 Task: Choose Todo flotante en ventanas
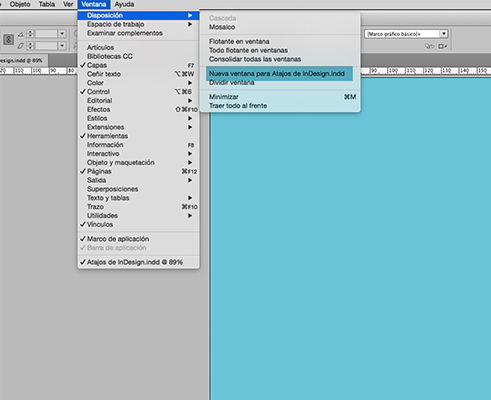pyautogui.click(x=280, y=50)
